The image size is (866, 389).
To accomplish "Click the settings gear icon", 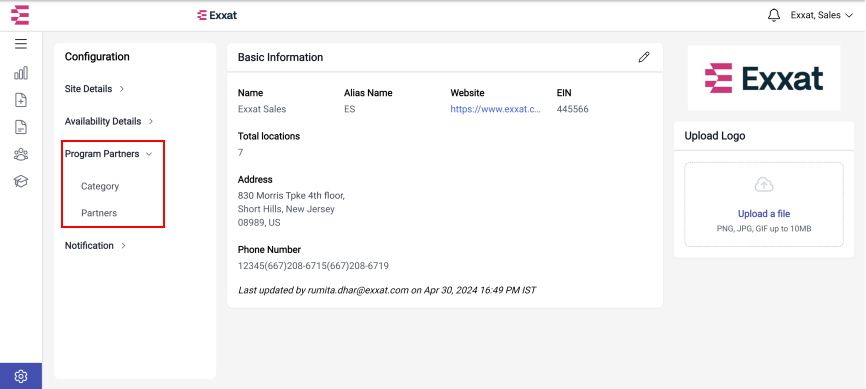I will click(21, 376).
